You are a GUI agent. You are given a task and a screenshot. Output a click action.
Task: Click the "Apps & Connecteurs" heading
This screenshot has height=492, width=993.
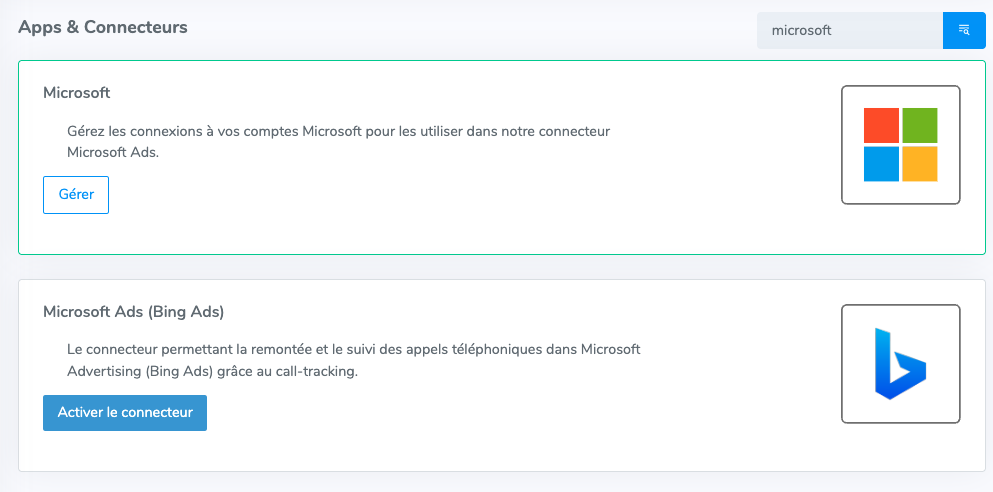(x=103, y=27)
